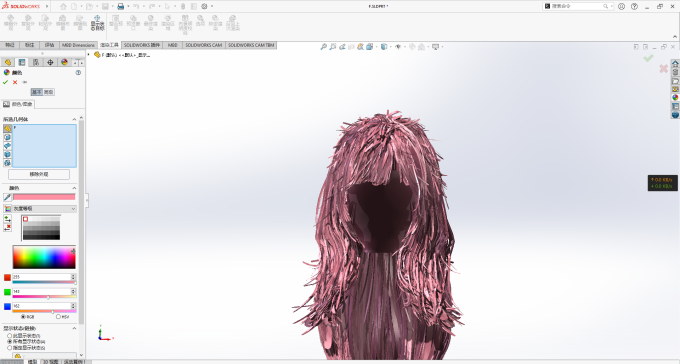Open the PropertyManager tab icon
The width and height of the screenshot is (680, 364).
tap(22, 62)
